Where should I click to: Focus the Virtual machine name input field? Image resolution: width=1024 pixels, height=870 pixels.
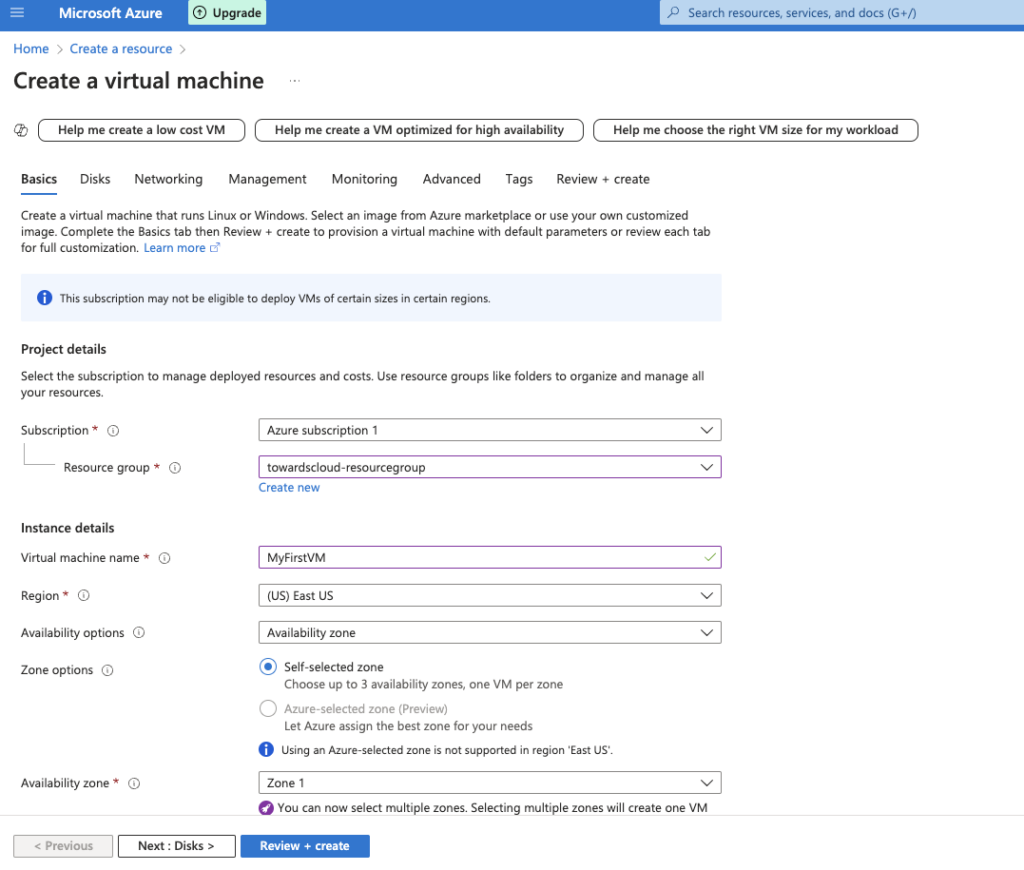click(x=490, y=557)
